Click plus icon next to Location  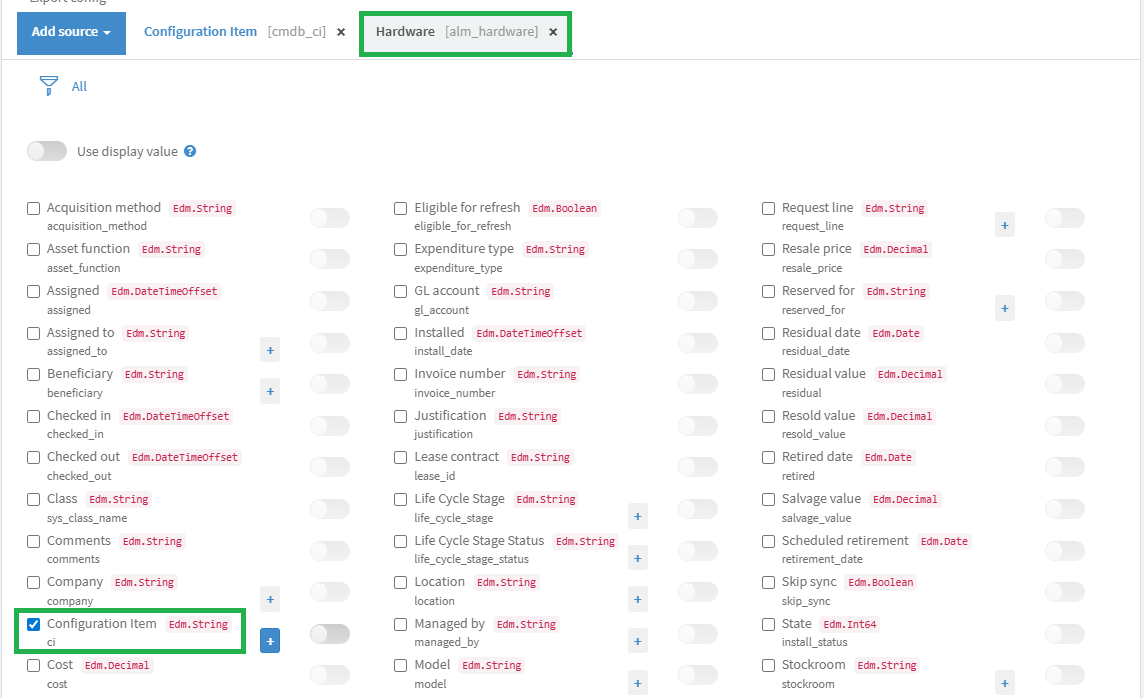pos(638,599)
